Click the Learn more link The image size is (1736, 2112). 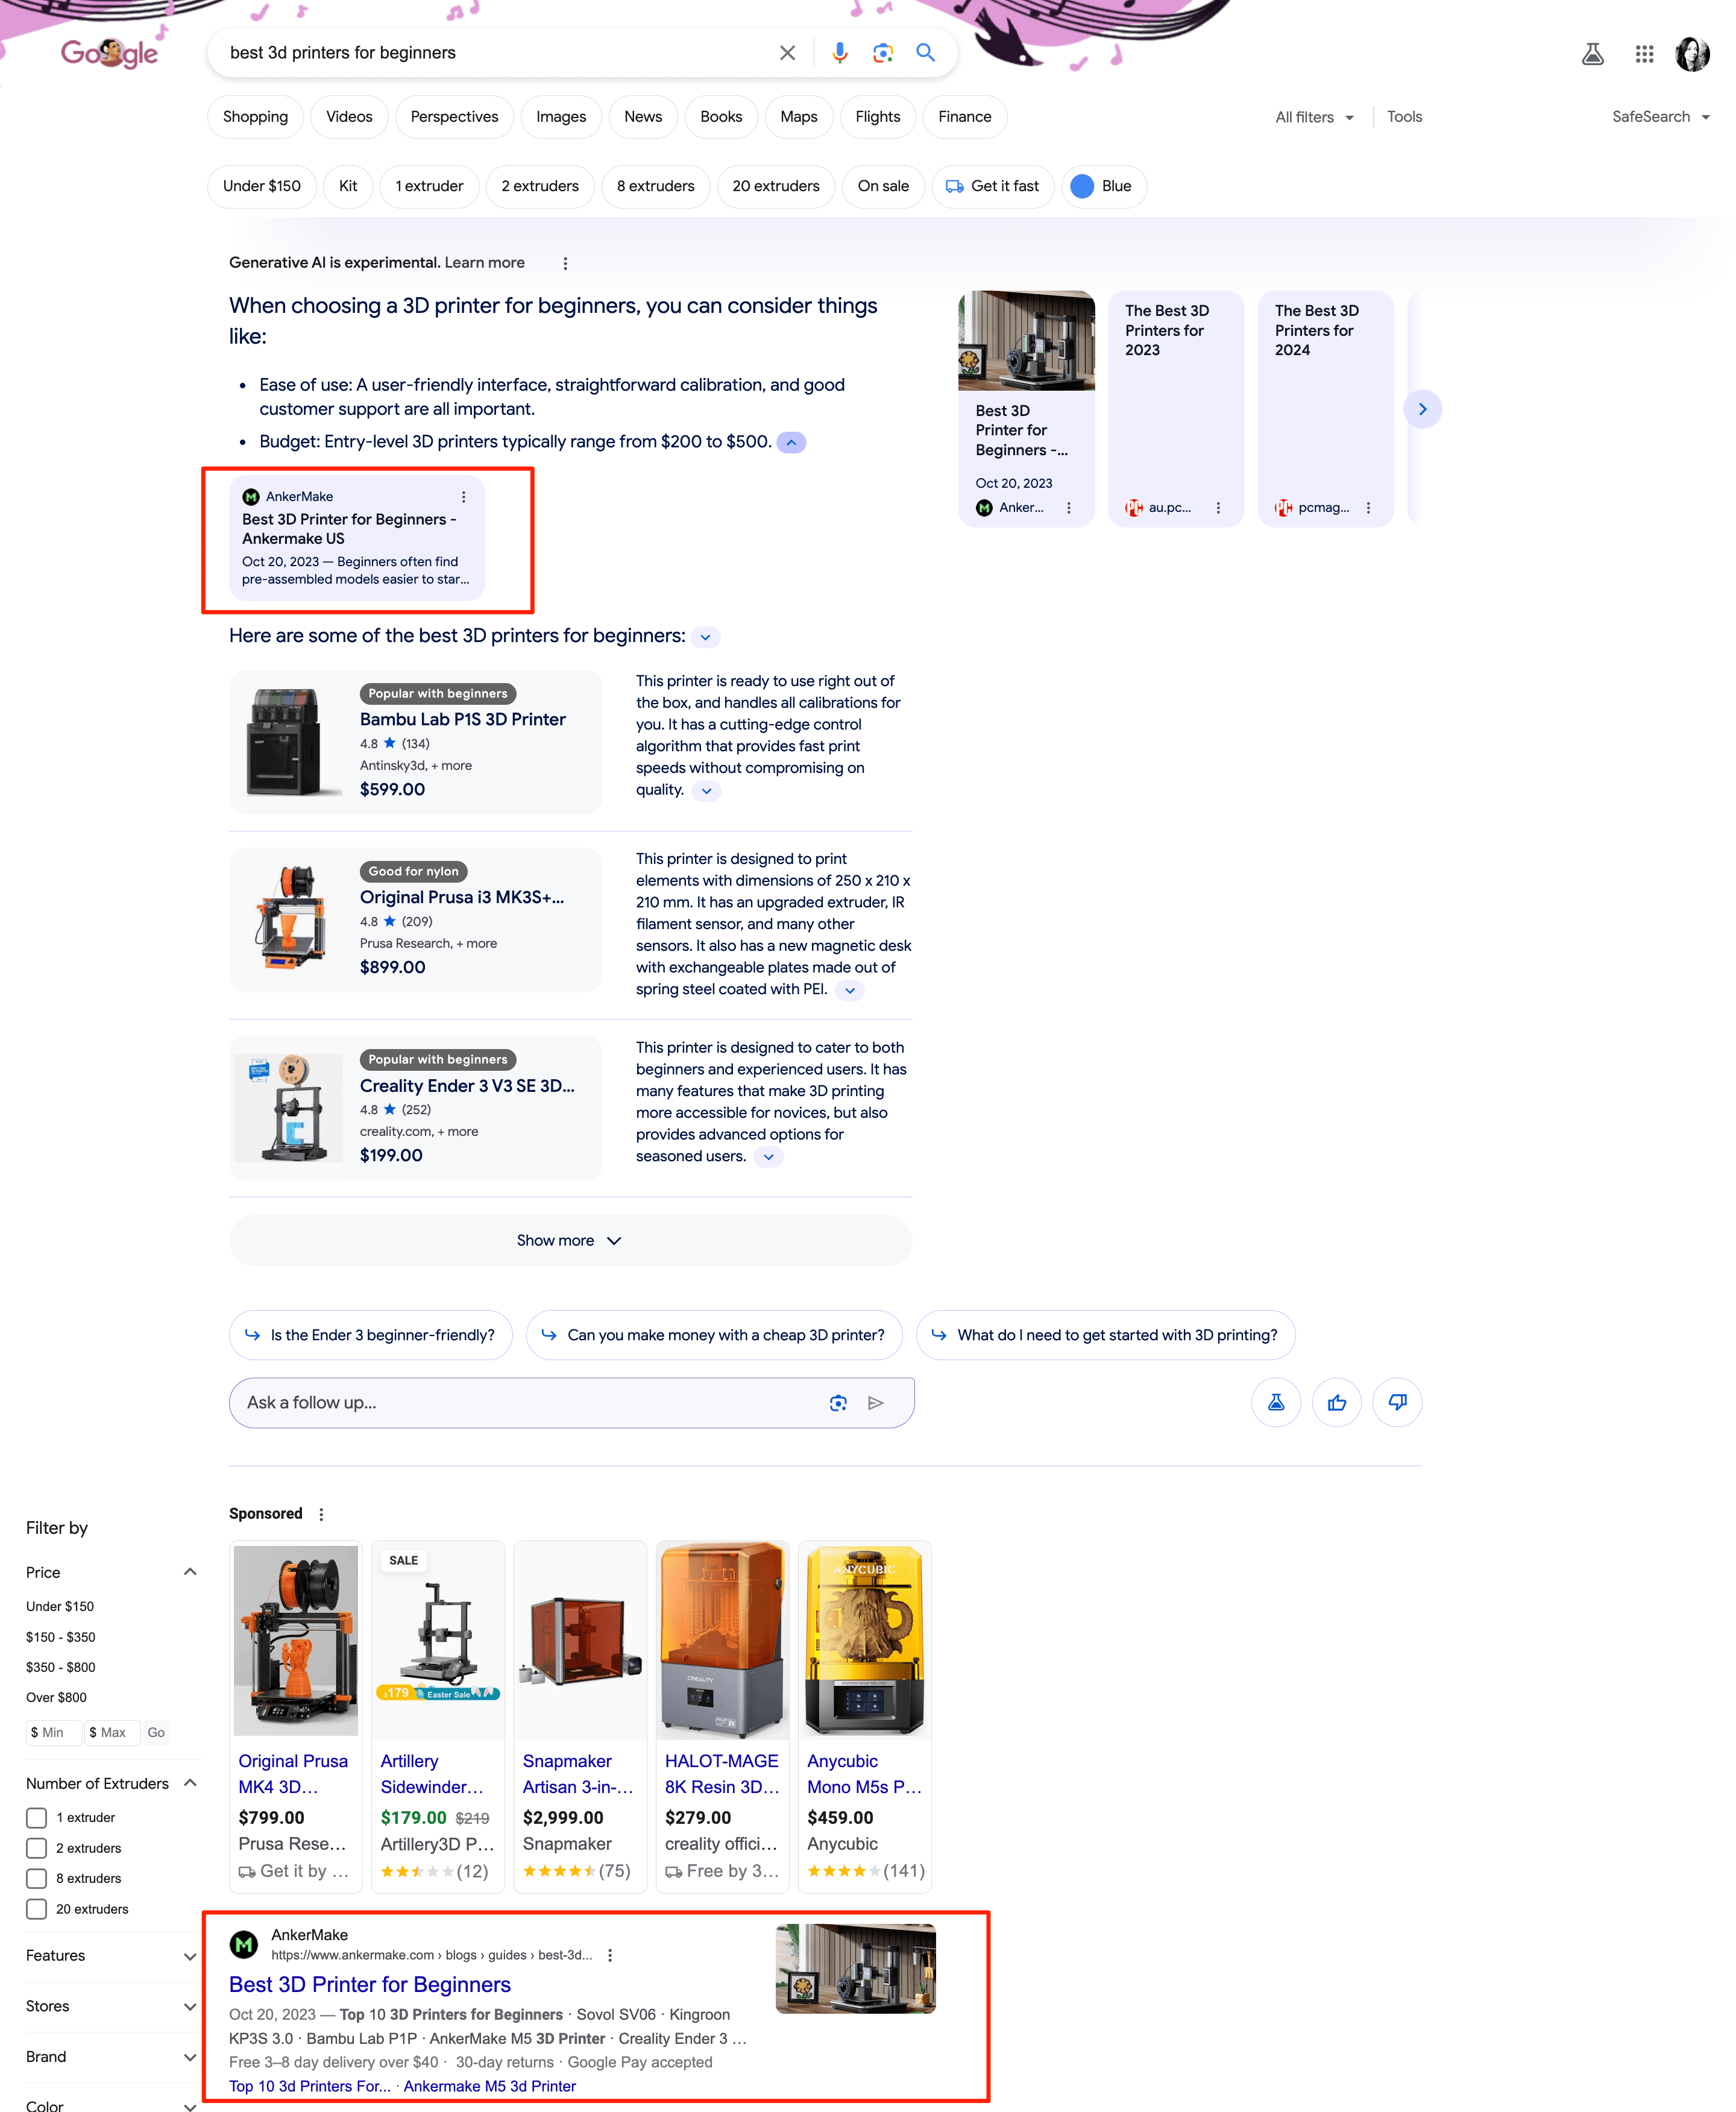[x=484, y=263]
